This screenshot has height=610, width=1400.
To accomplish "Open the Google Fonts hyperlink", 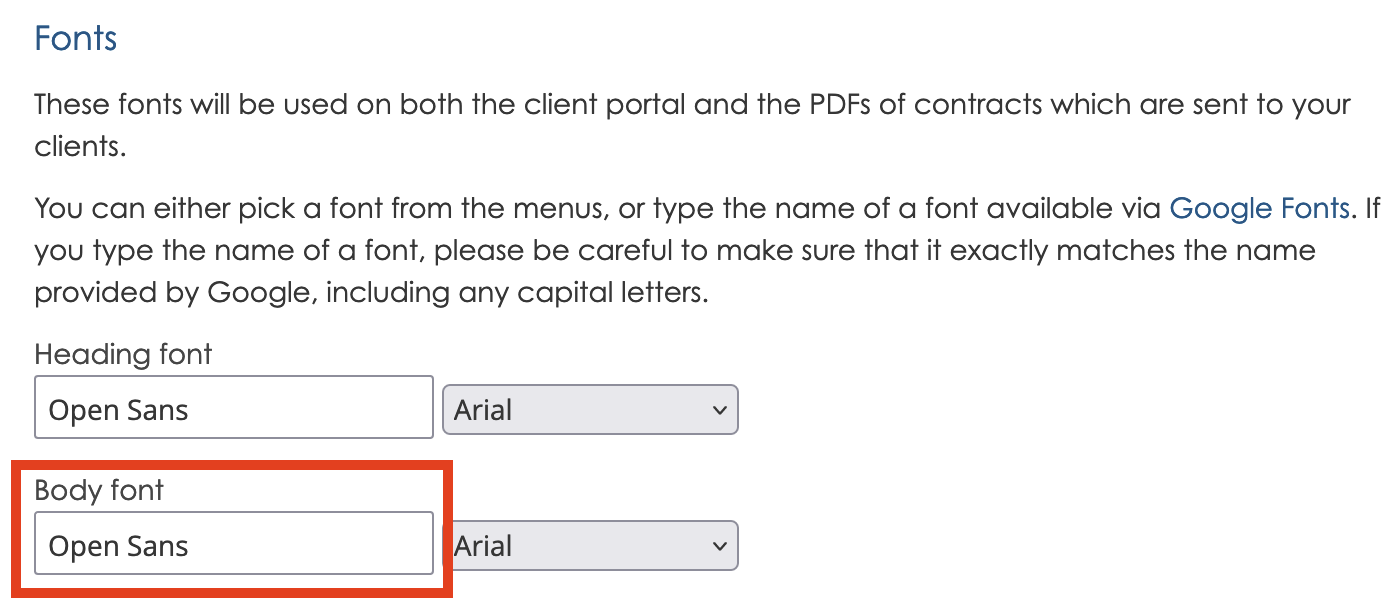I will pyautogui.click(x=1259, y=208).
